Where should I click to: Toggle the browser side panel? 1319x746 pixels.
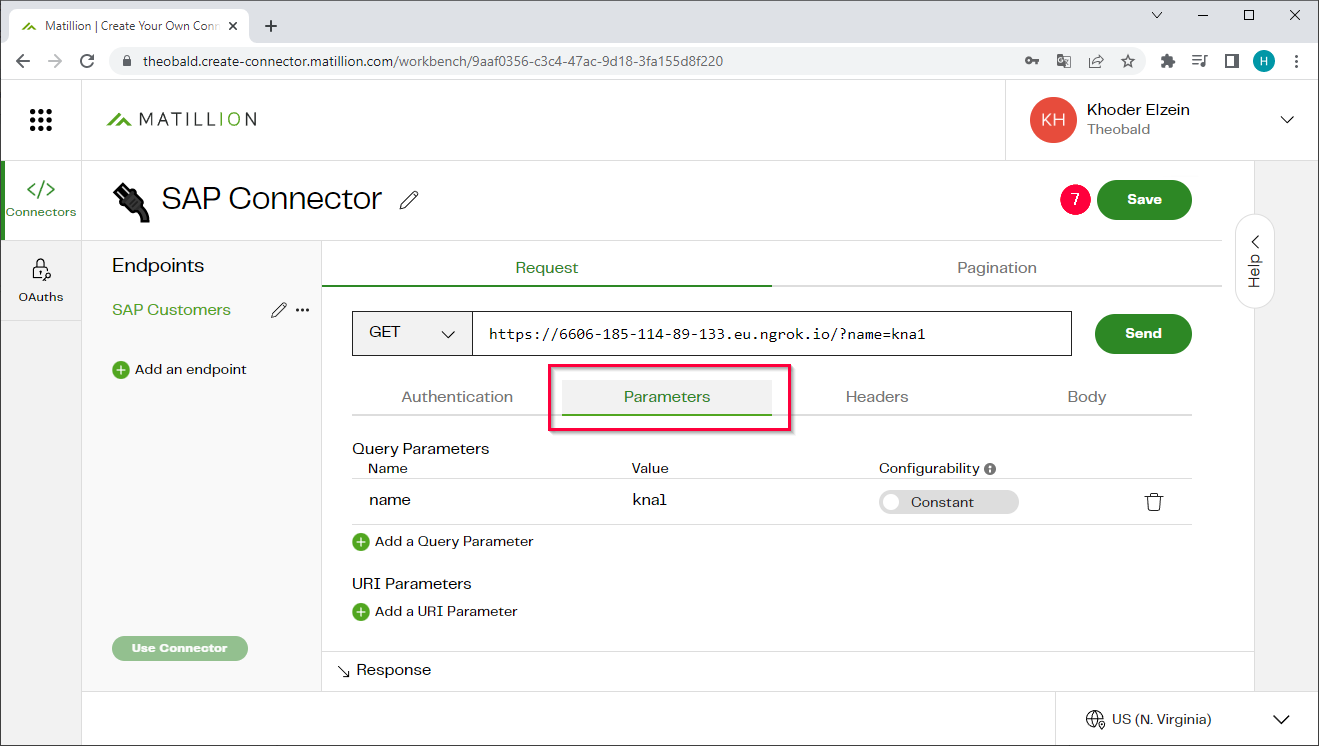[1232, 61]
